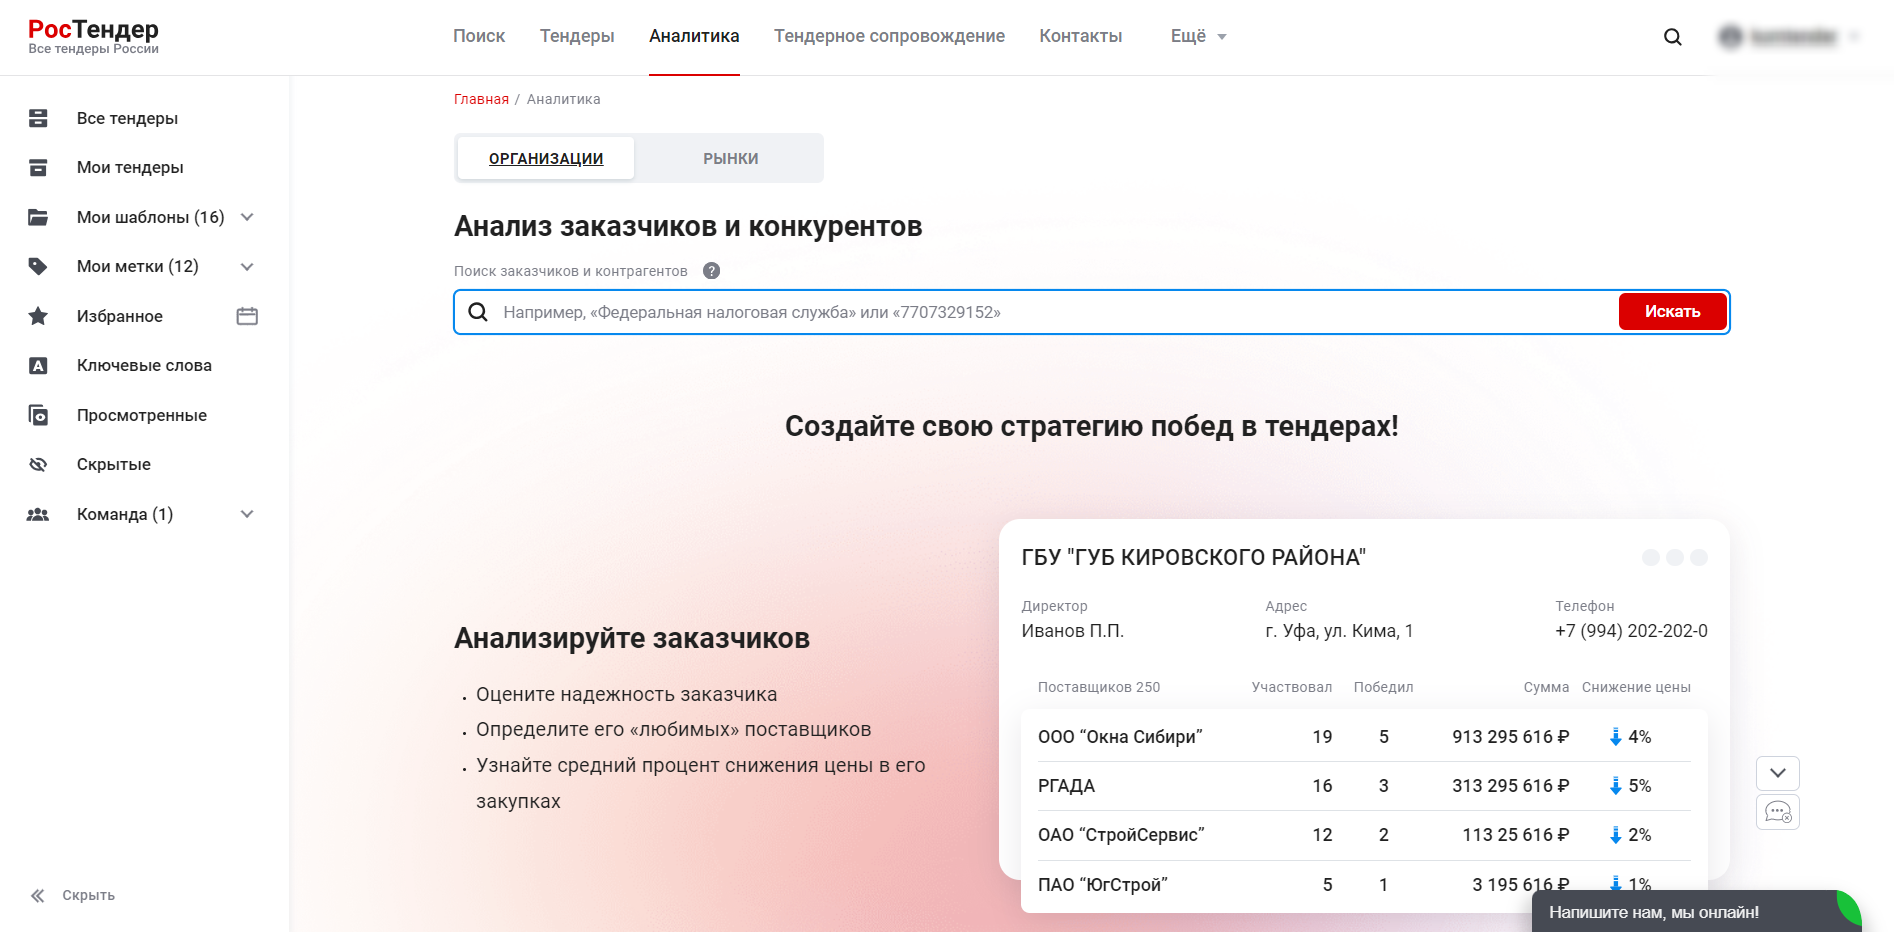
Task: Open the Контакты menu item
Action: pos(1080,36)
